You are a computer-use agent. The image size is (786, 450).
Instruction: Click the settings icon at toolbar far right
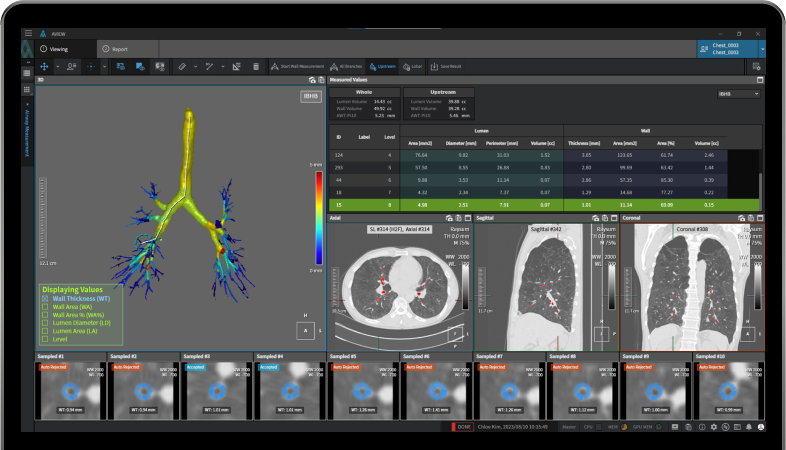point(756,66)
